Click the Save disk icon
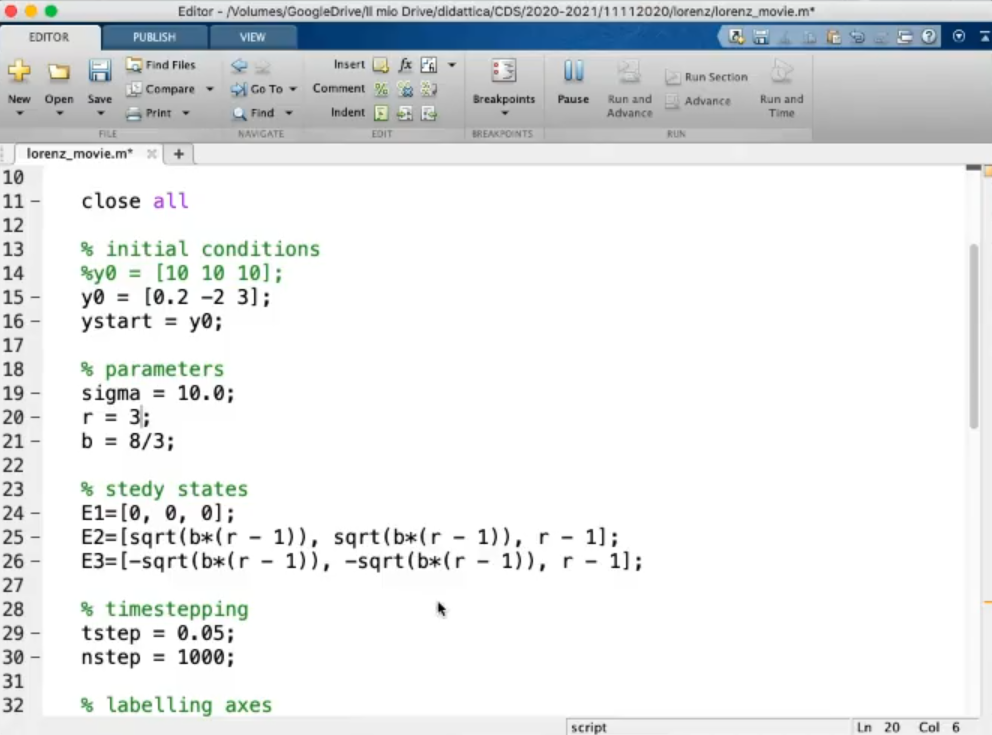992x735 pixels. pyautogui.click(x=99, y=73)
